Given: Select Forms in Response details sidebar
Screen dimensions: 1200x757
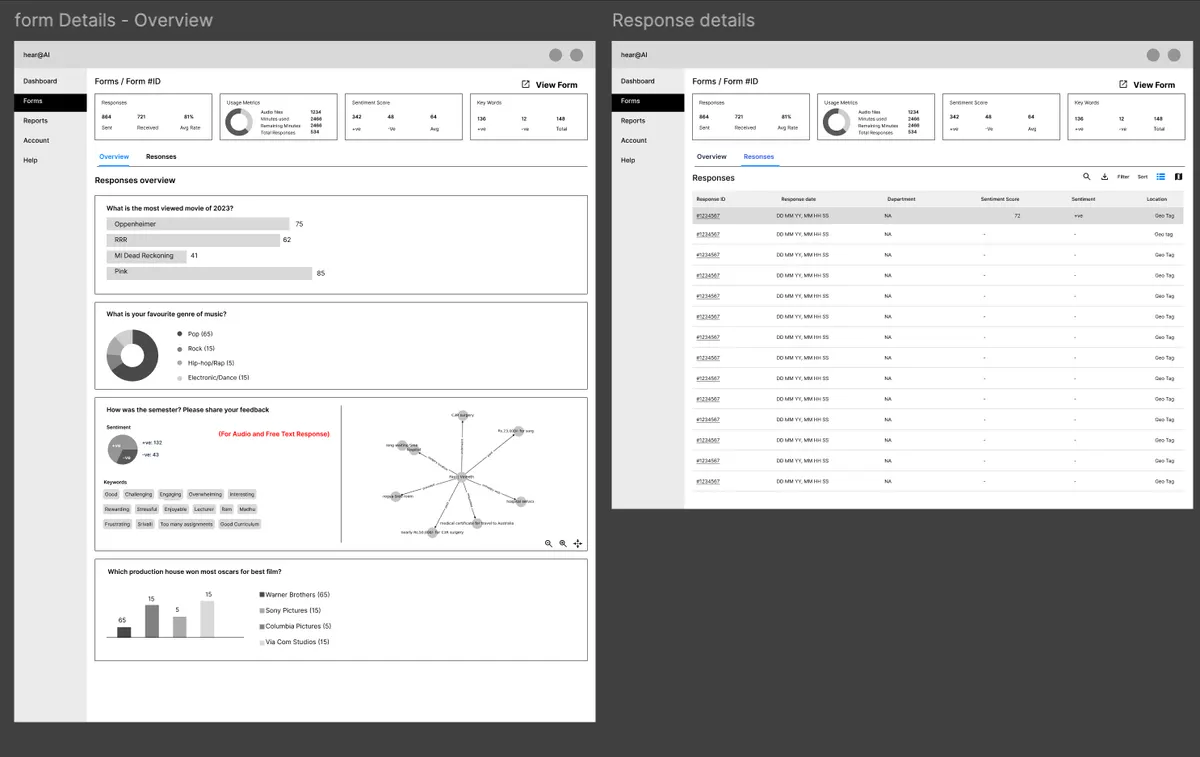Looking at the screenshot, I should [x=648, y=101].
